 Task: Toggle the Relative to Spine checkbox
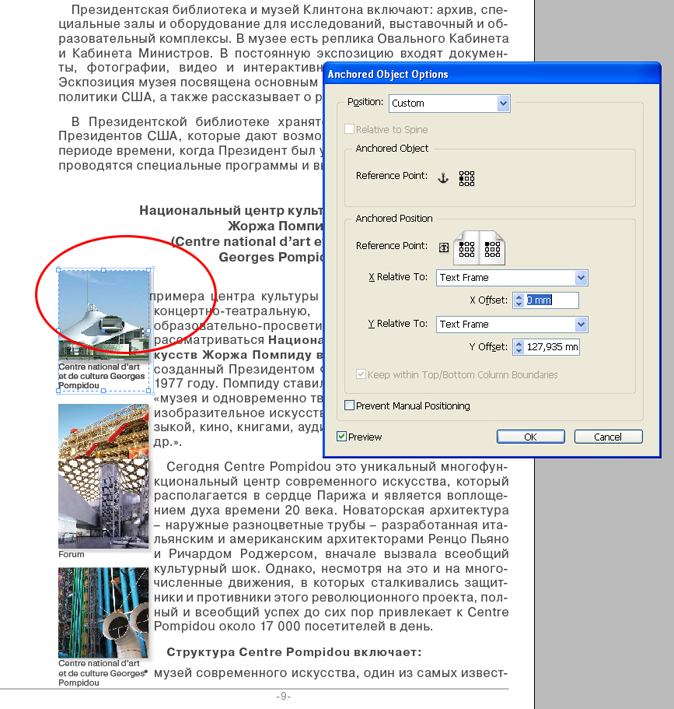tap(349, 129)
